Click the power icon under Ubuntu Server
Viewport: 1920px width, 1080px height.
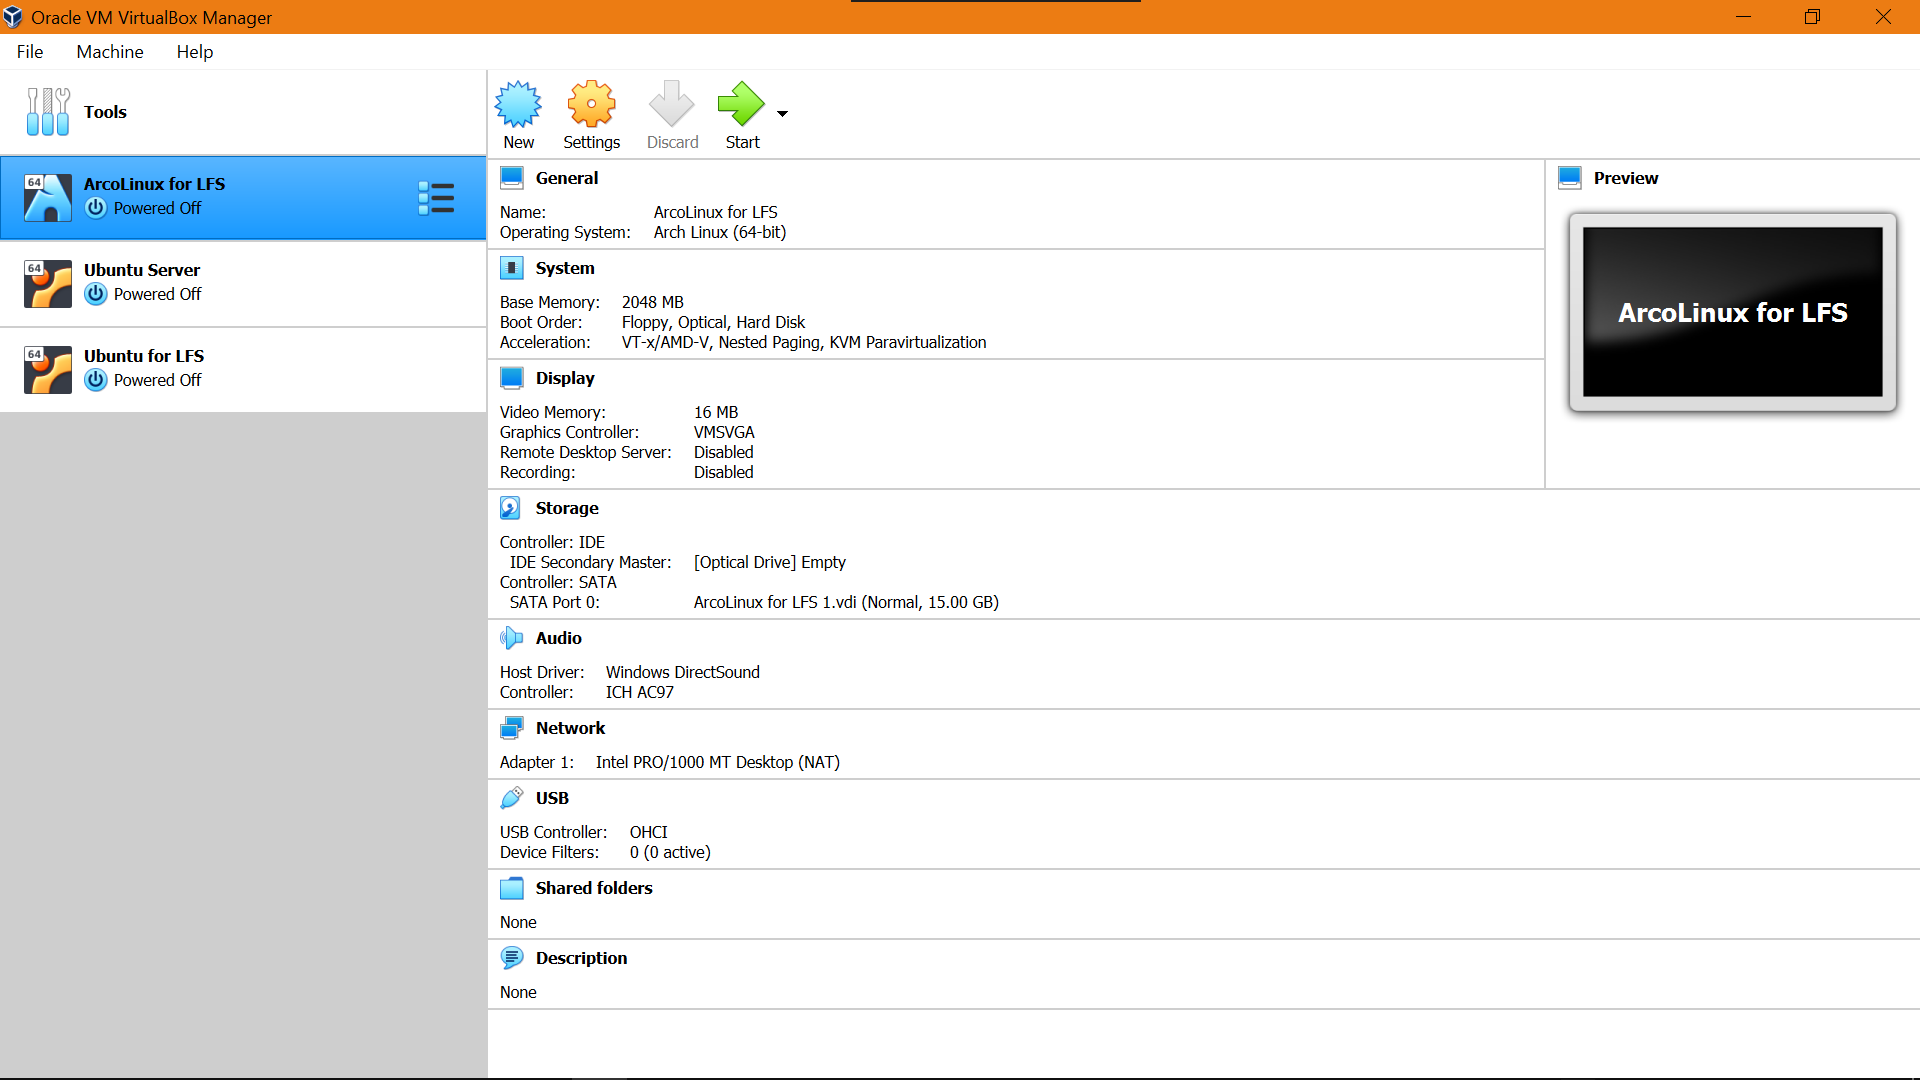[x=96, y=294]
